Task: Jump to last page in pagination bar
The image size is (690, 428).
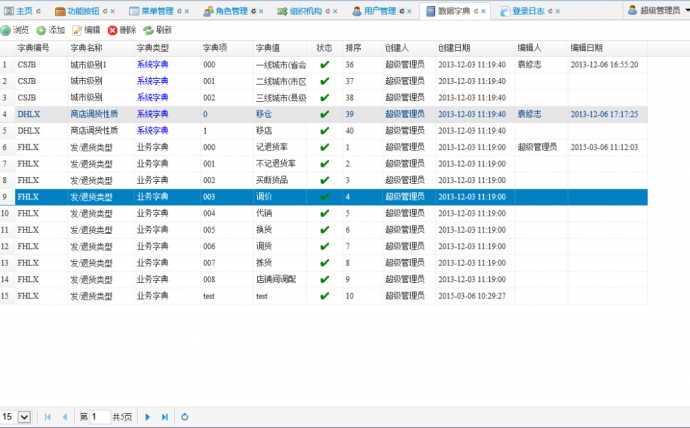Action: [x=164, y=416]
